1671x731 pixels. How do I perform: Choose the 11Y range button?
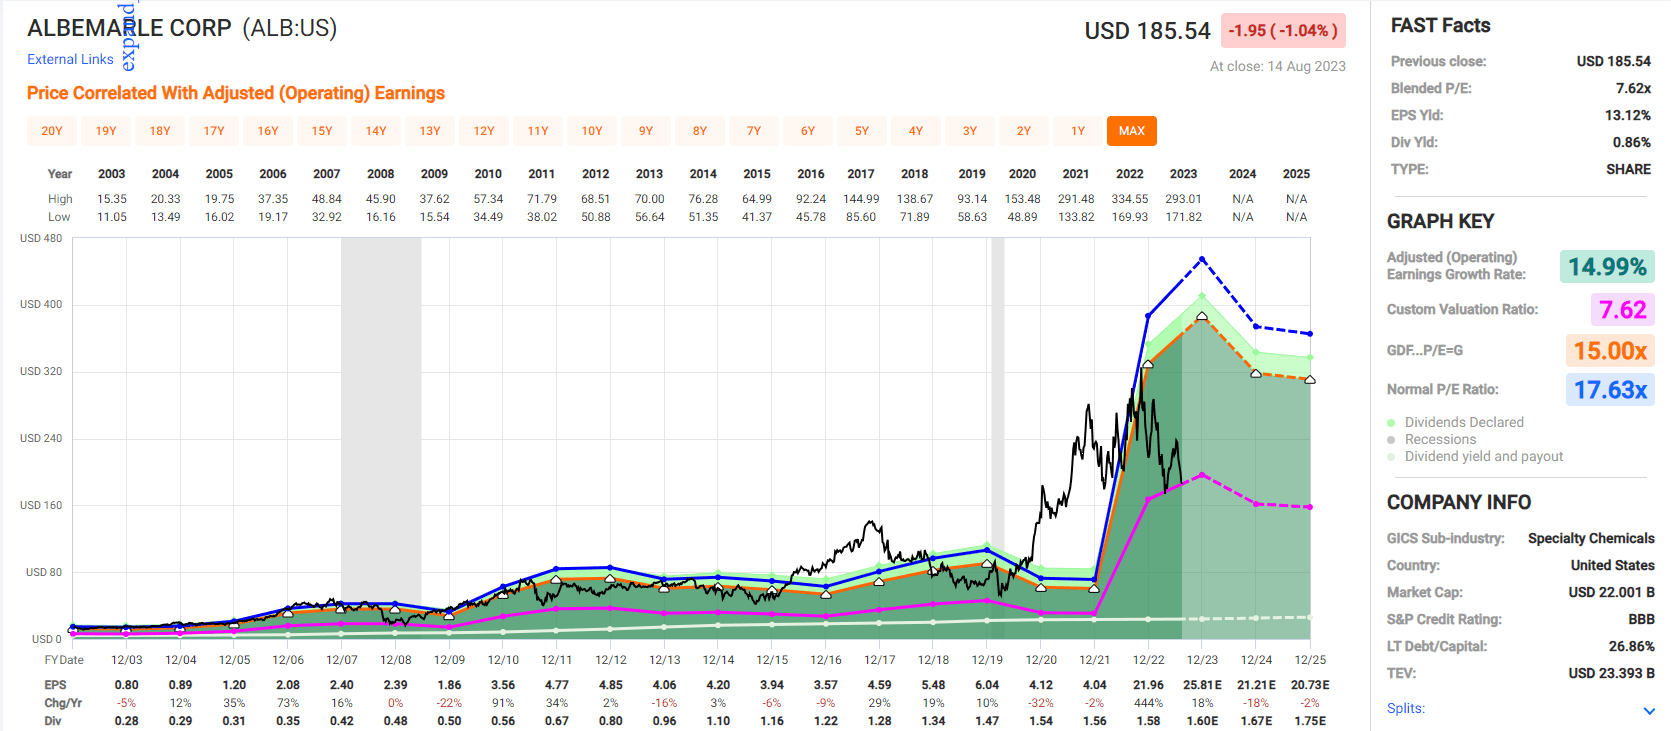(538, 131)
